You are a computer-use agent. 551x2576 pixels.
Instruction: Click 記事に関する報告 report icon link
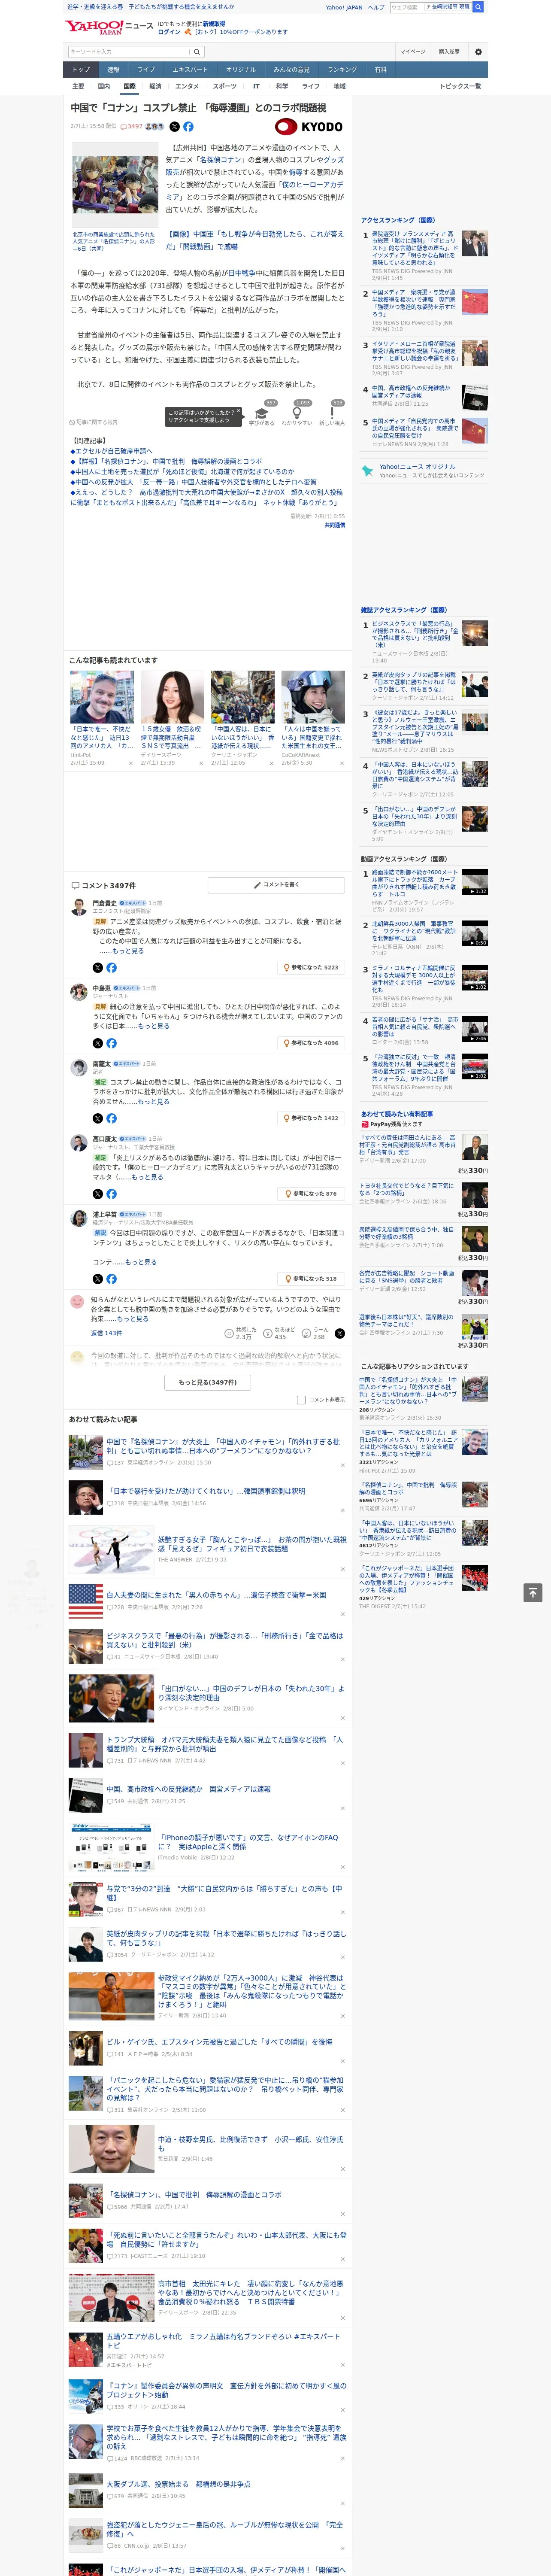coord(93,422)
